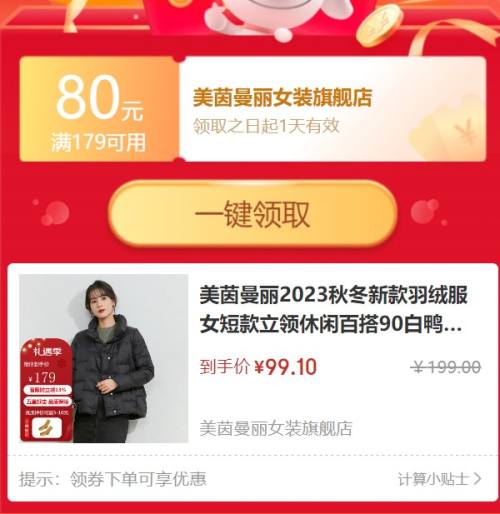Open store name below the product price
This screenshot has width=500, height=514.
(276, 428)
